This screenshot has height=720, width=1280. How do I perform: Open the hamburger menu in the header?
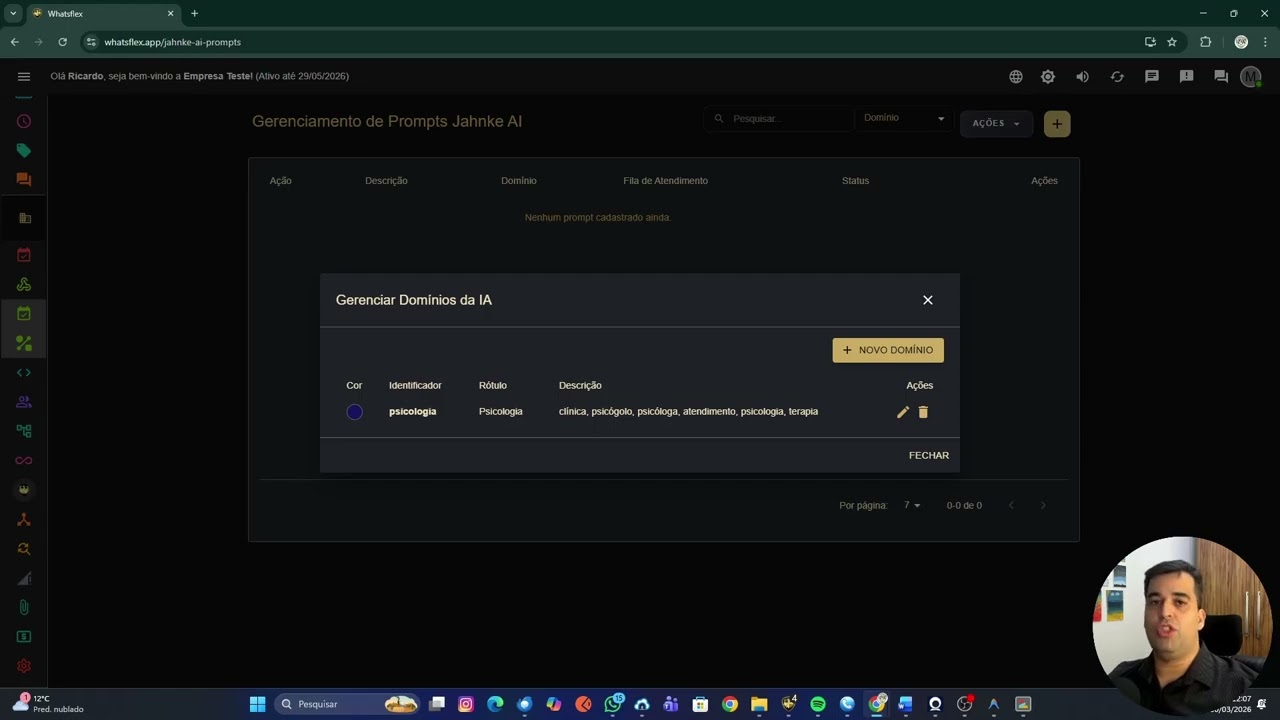24,76
